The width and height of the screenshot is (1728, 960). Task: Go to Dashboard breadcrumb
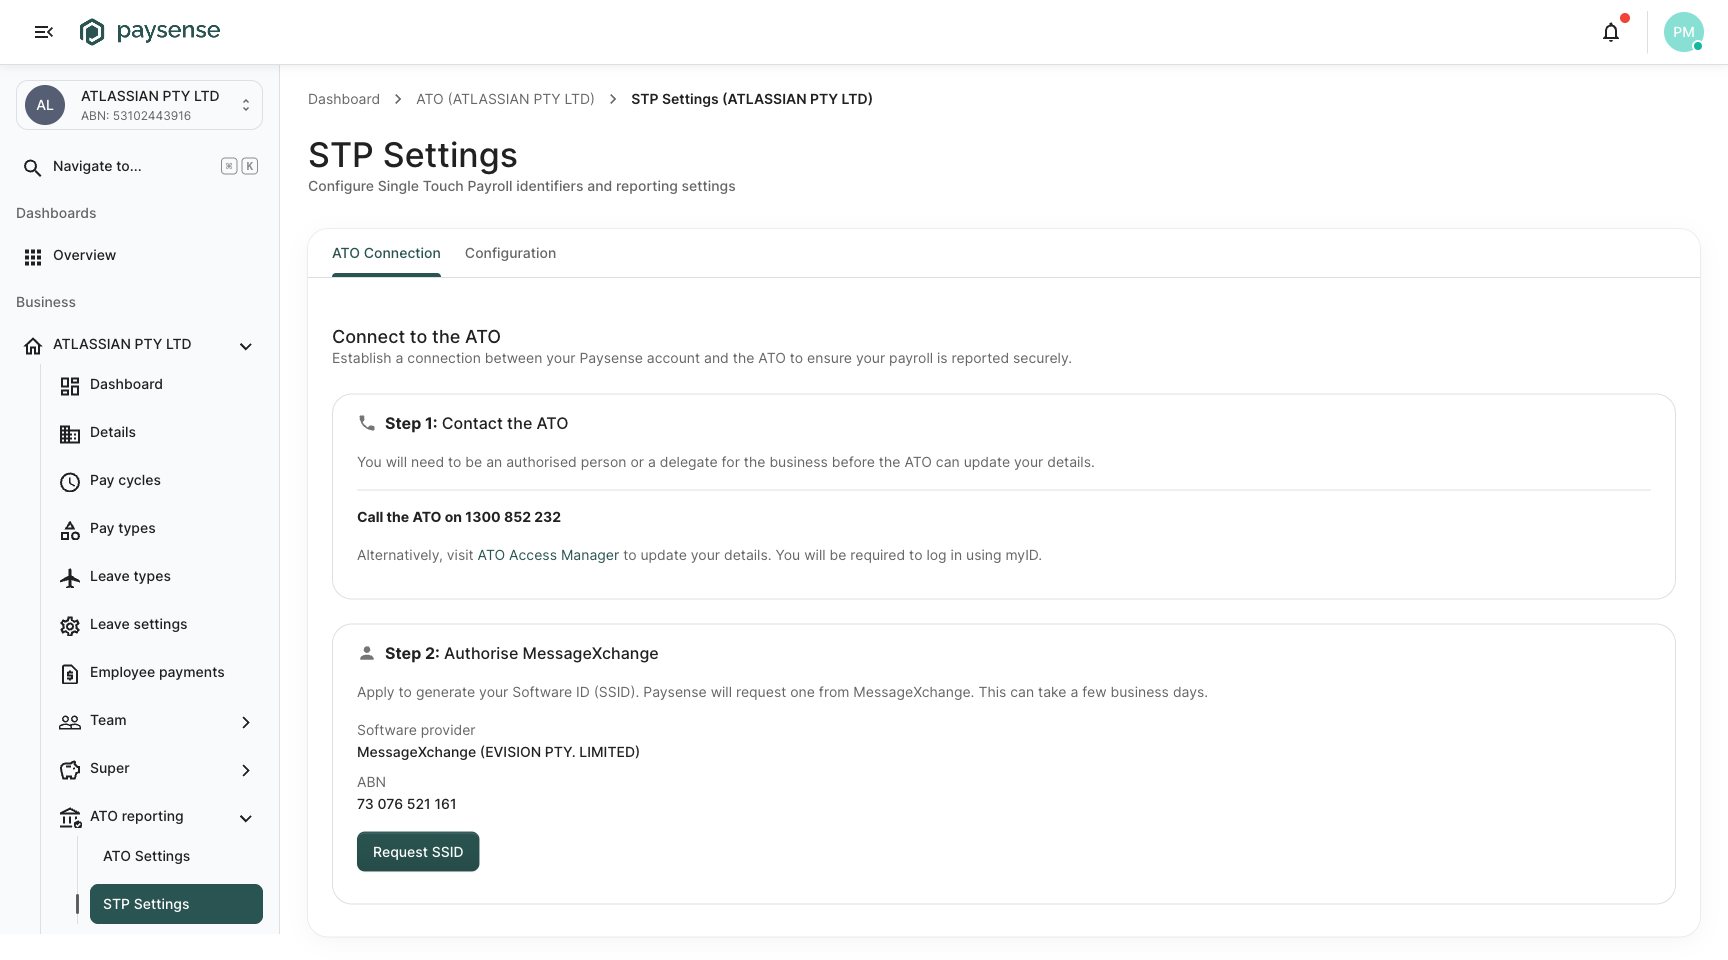(344, 99)
